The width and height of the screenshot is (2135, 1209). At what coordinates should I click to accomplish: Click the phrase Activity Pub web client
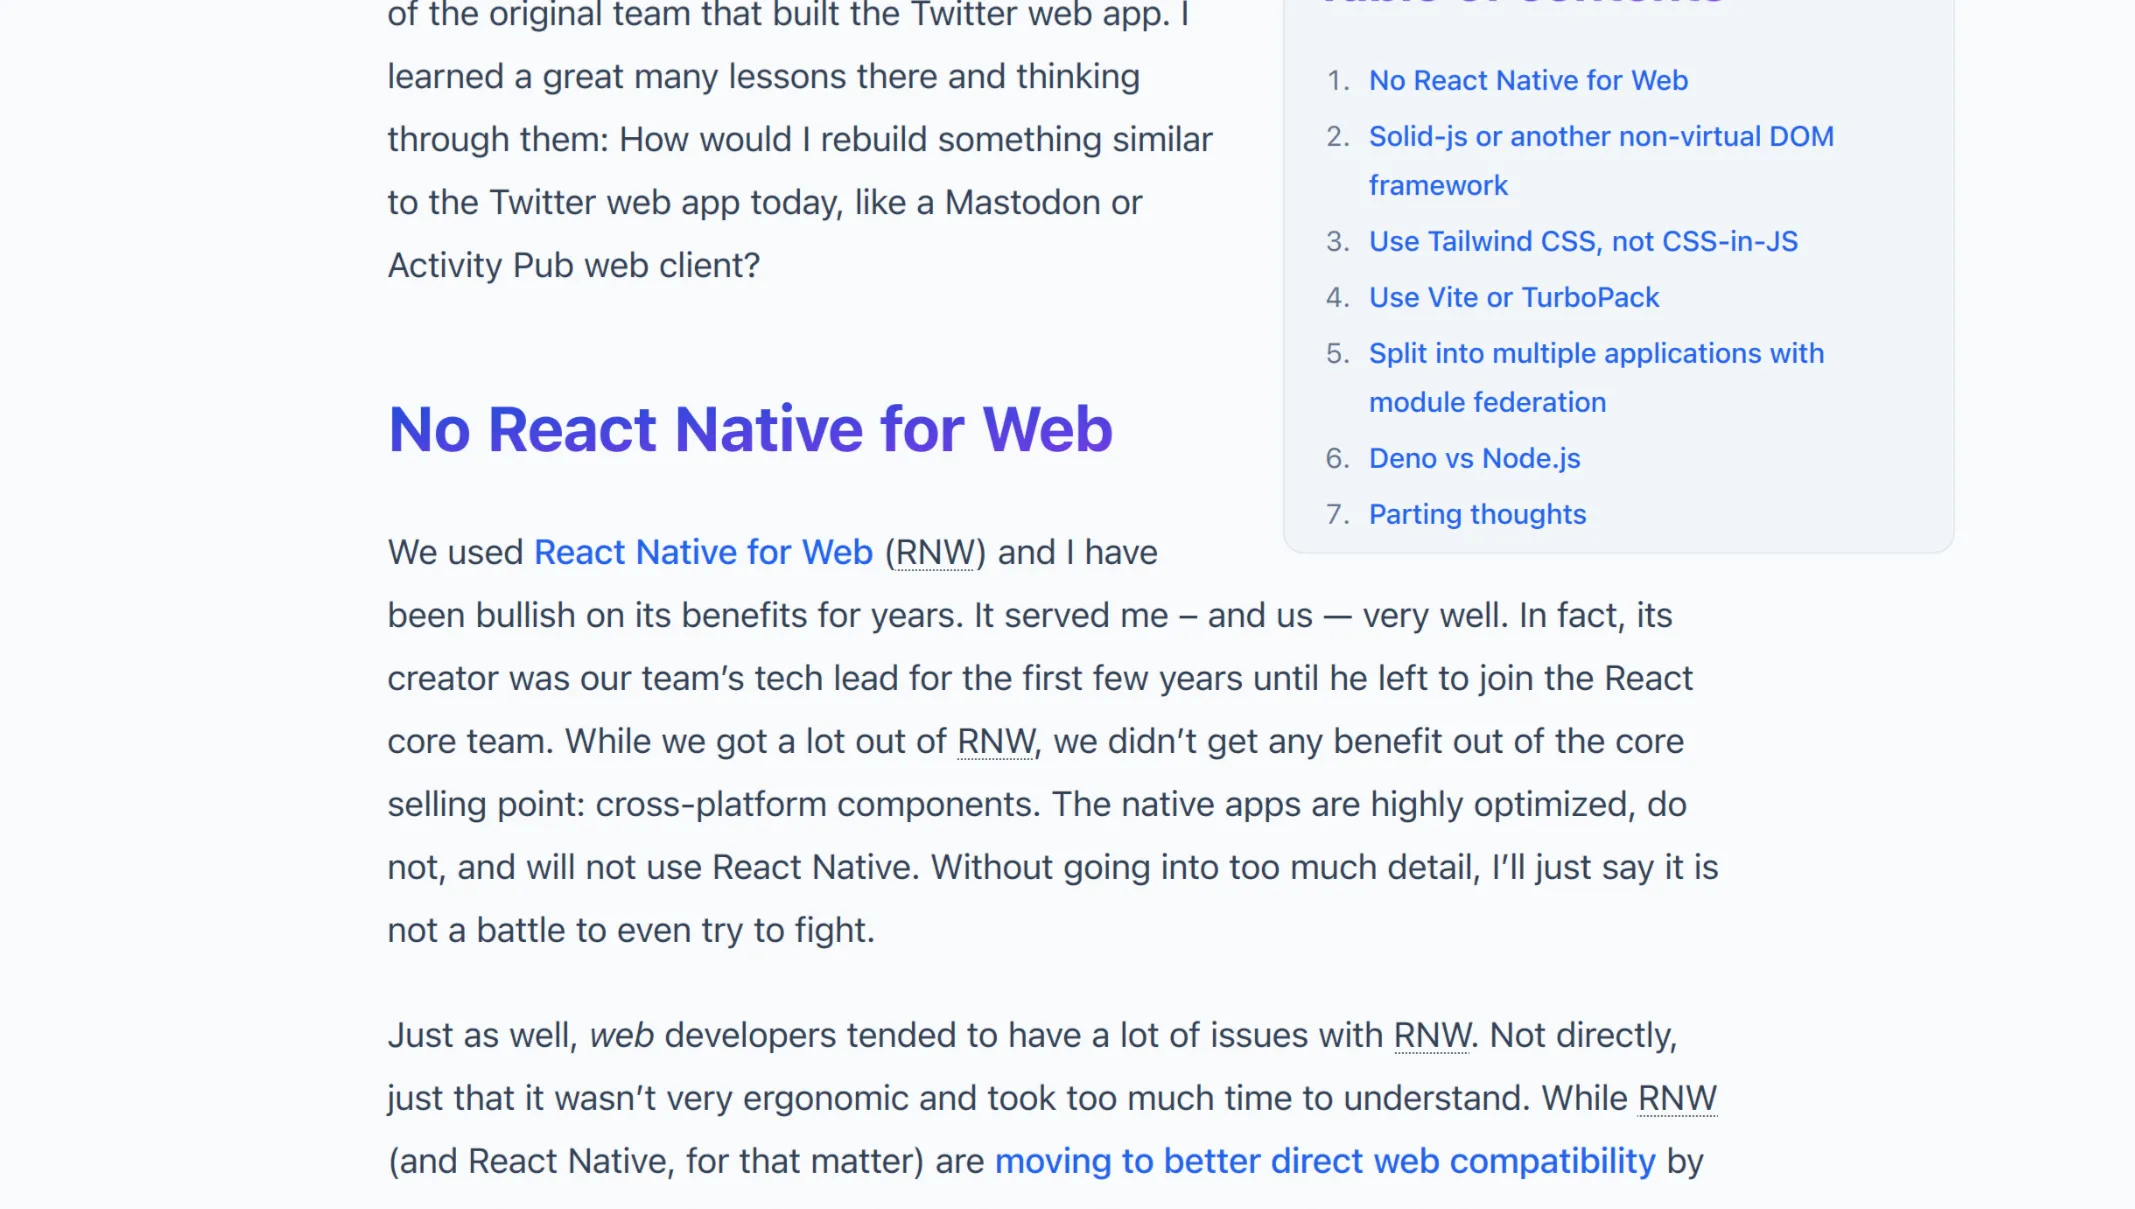click(x=571, y=264)
